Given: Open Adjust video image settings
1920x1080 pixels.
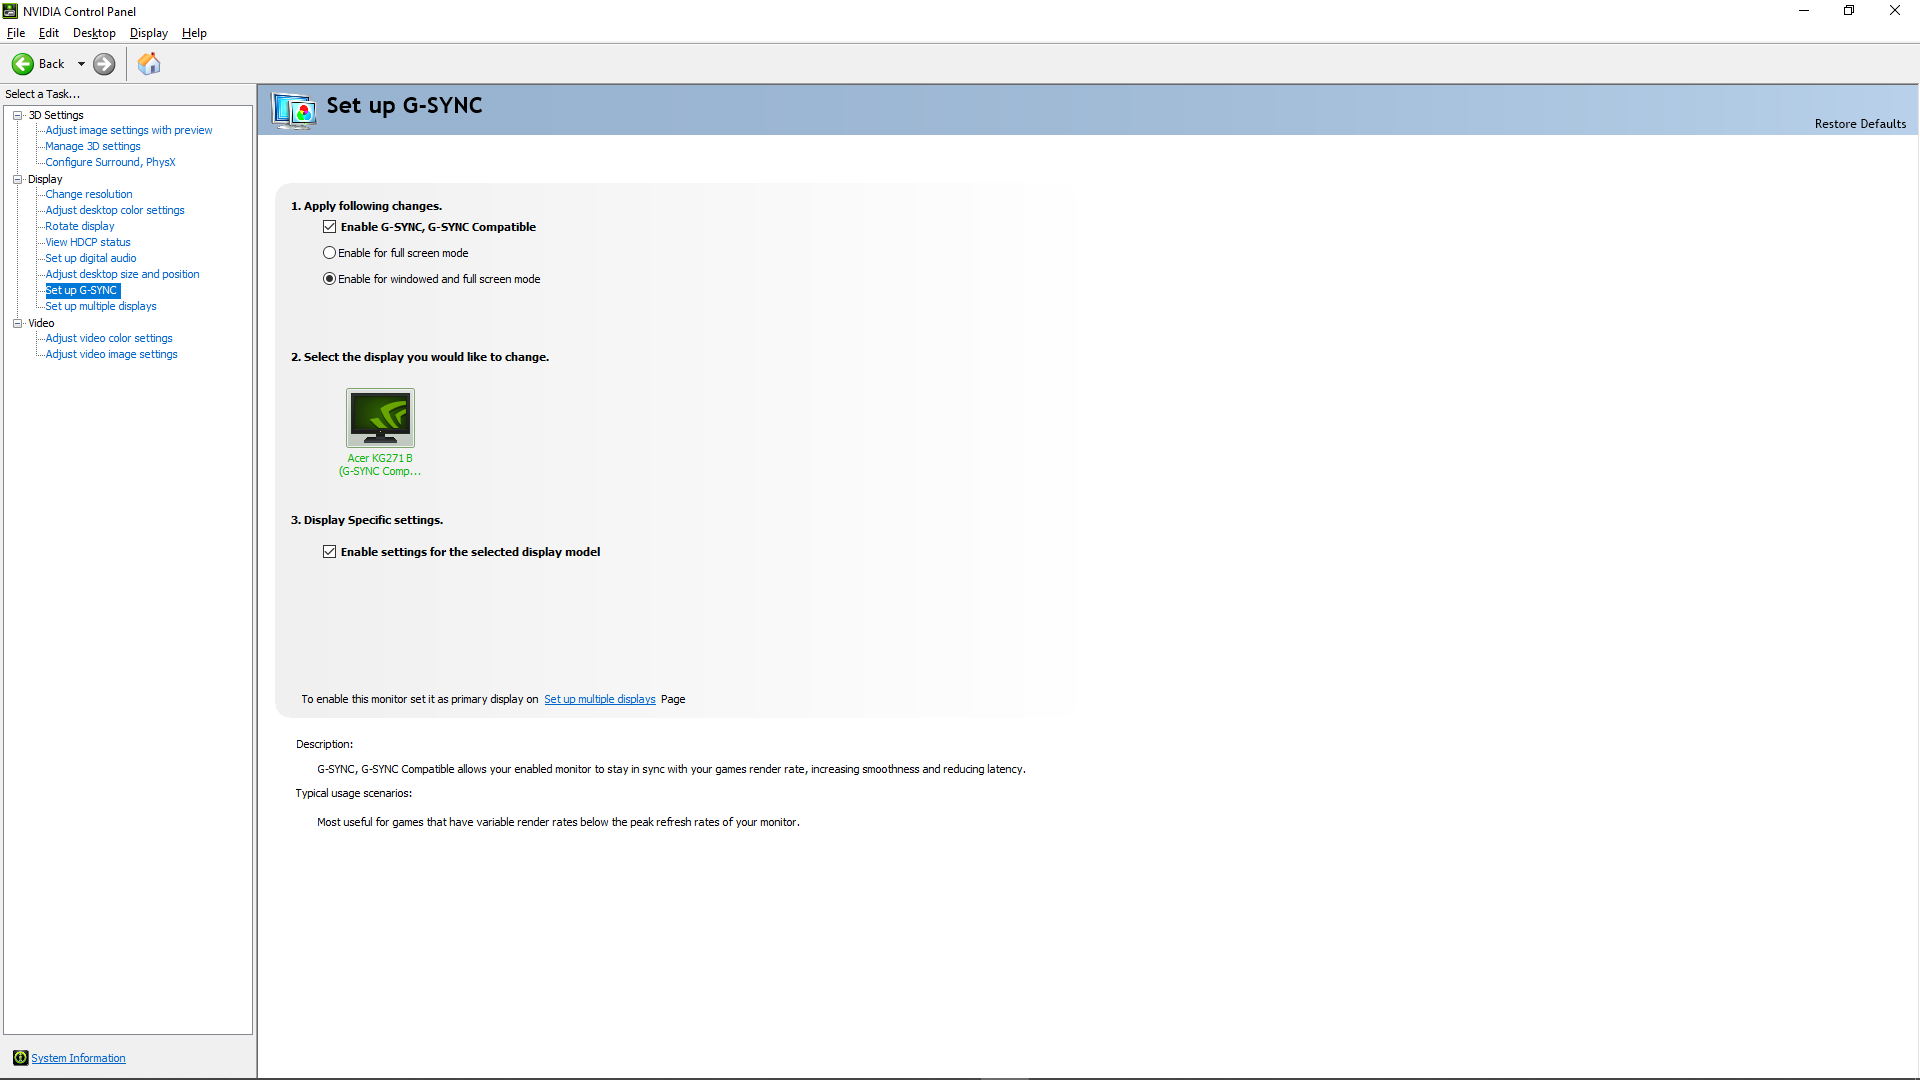Looking at the screenshot, I should click(x=112, y=354).
